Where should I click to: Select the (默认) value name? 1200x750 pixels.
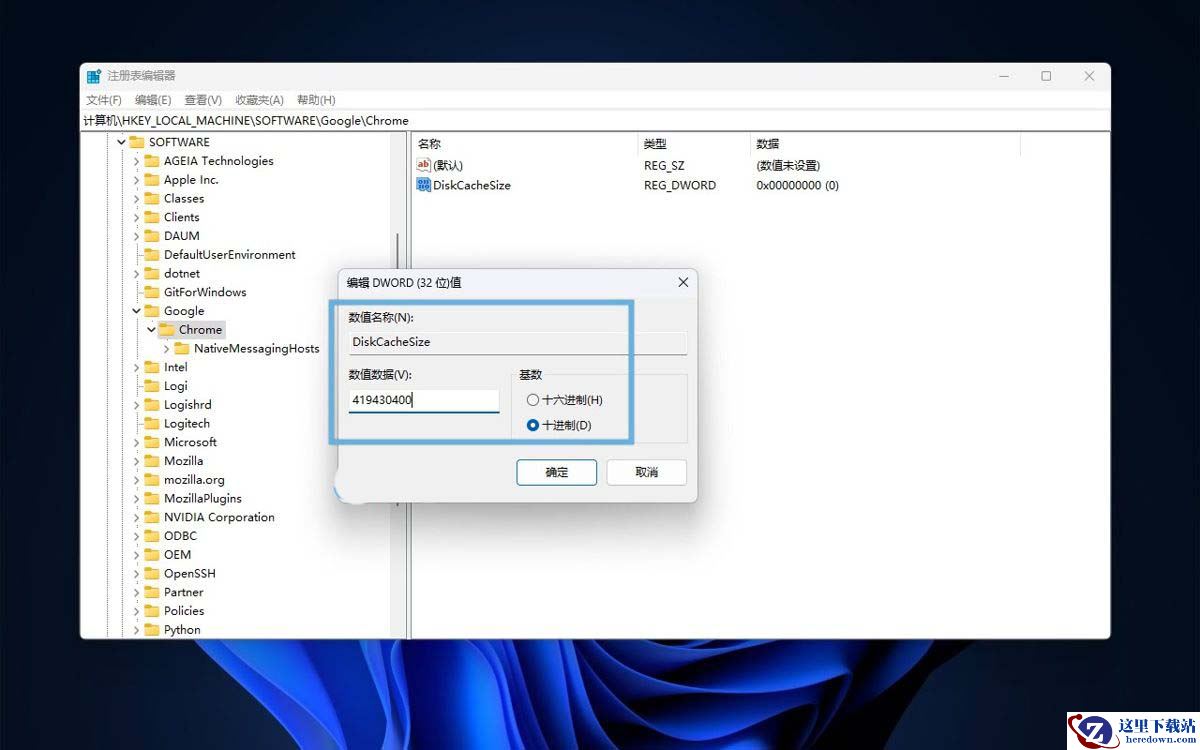[x=447, y=165]
